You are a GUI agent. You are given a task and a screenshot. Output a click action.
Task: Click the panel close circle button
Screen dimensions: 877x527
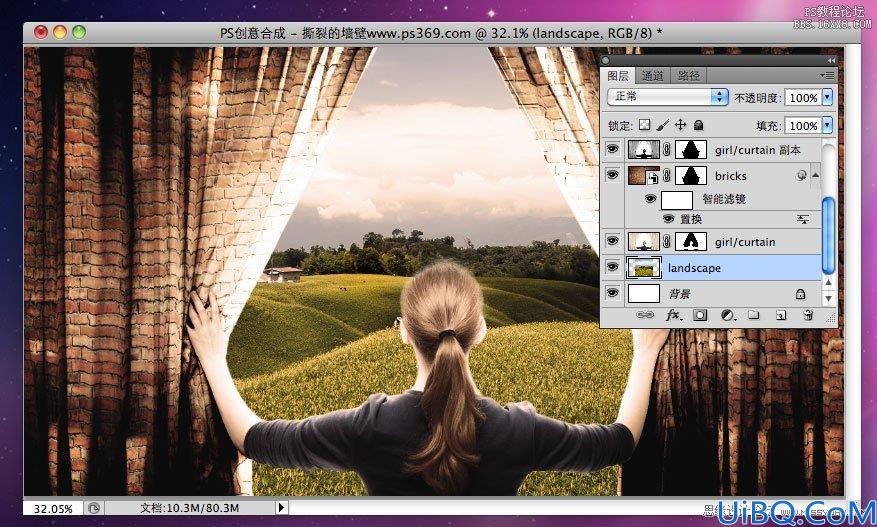pyautogui.click(x=606, y=60)
